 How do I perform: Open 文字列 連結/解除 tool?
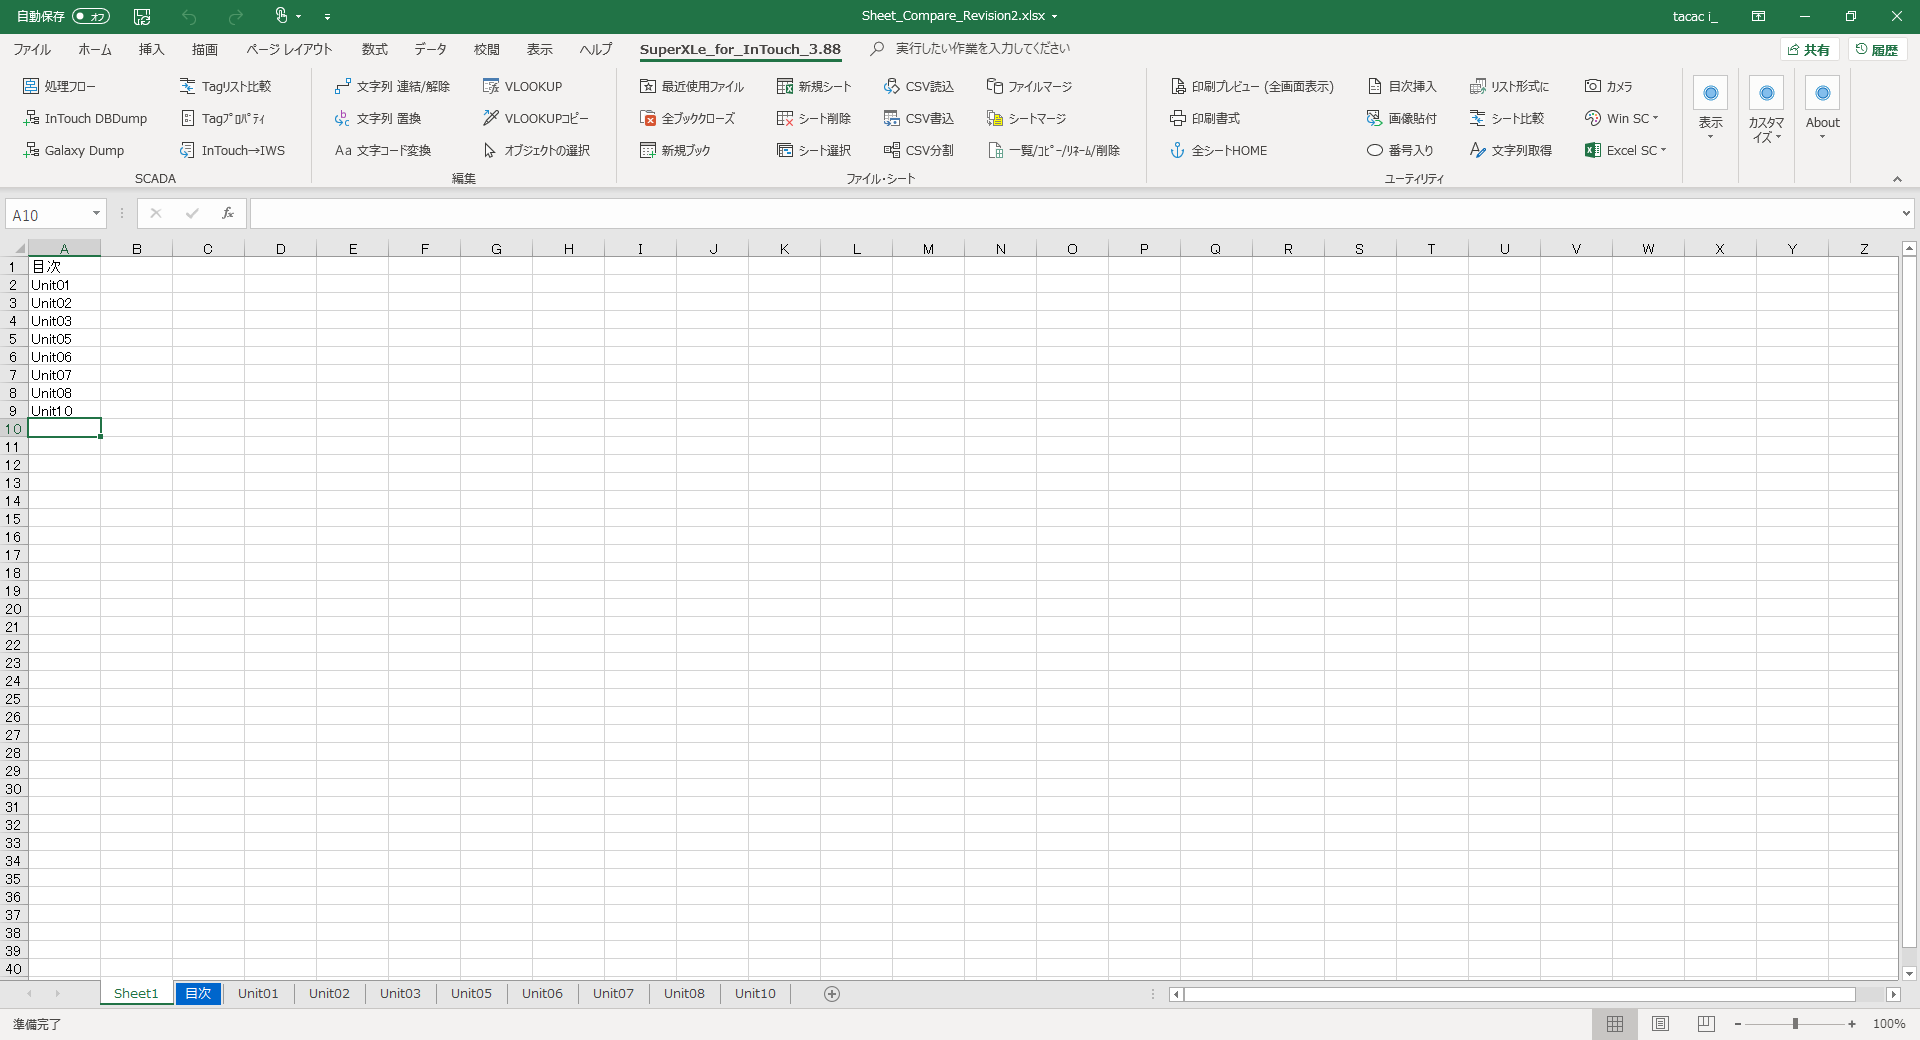click(x=392, y=86)
